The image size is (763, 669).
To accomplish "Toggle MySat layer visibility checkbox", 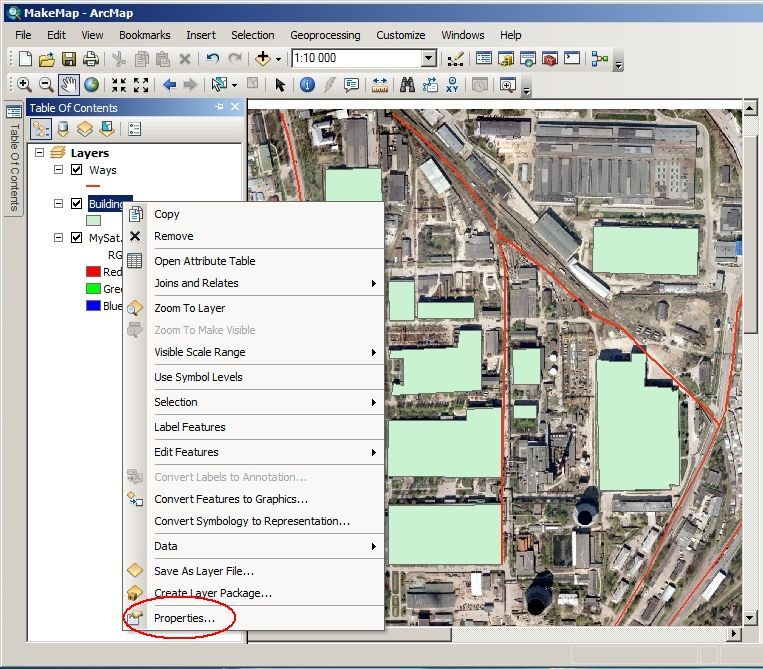I will pos(76,237).
